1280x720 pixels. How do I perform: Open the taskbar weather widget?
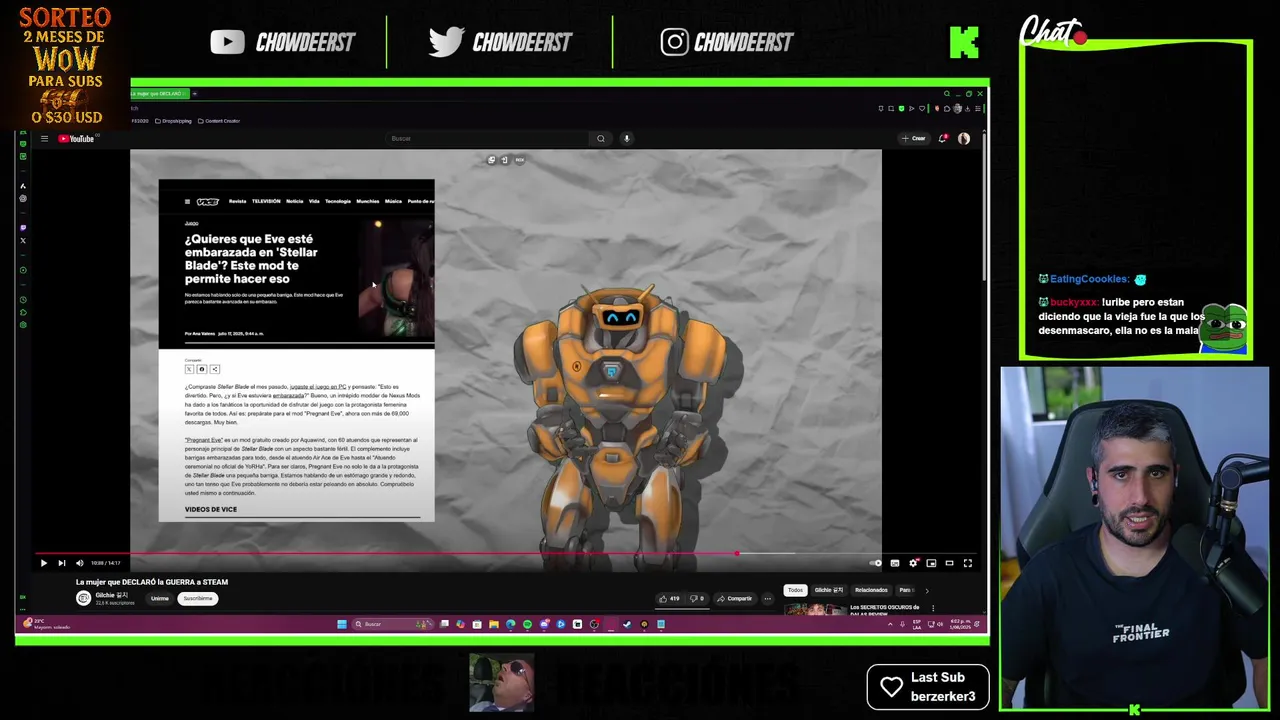click(47, 624)
